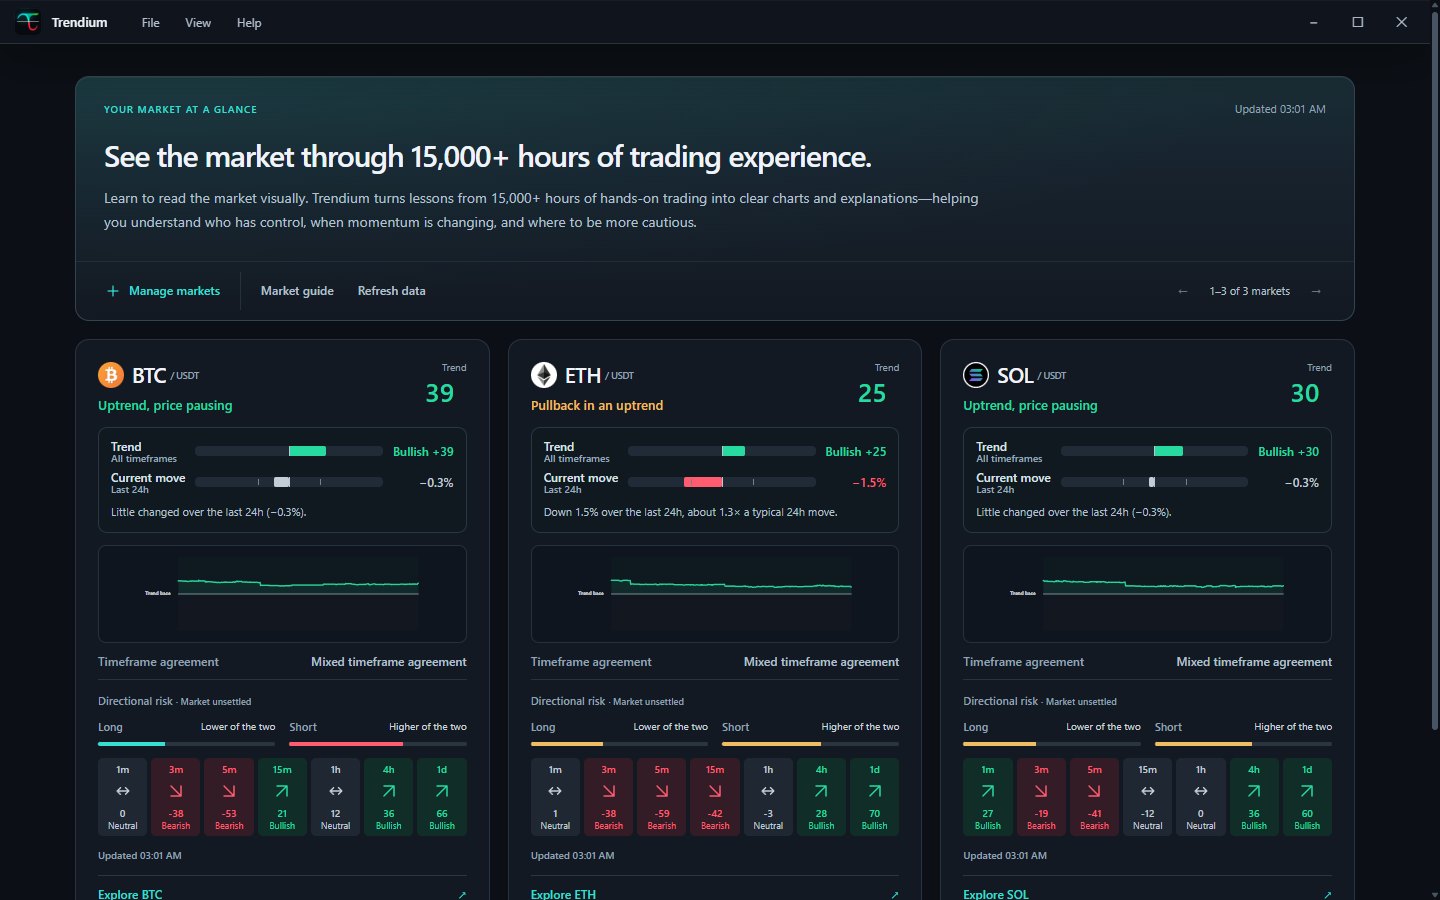Open the Explore BTC link
Image resolution: width=1440 pixels, height=900 pixels.
282,893
